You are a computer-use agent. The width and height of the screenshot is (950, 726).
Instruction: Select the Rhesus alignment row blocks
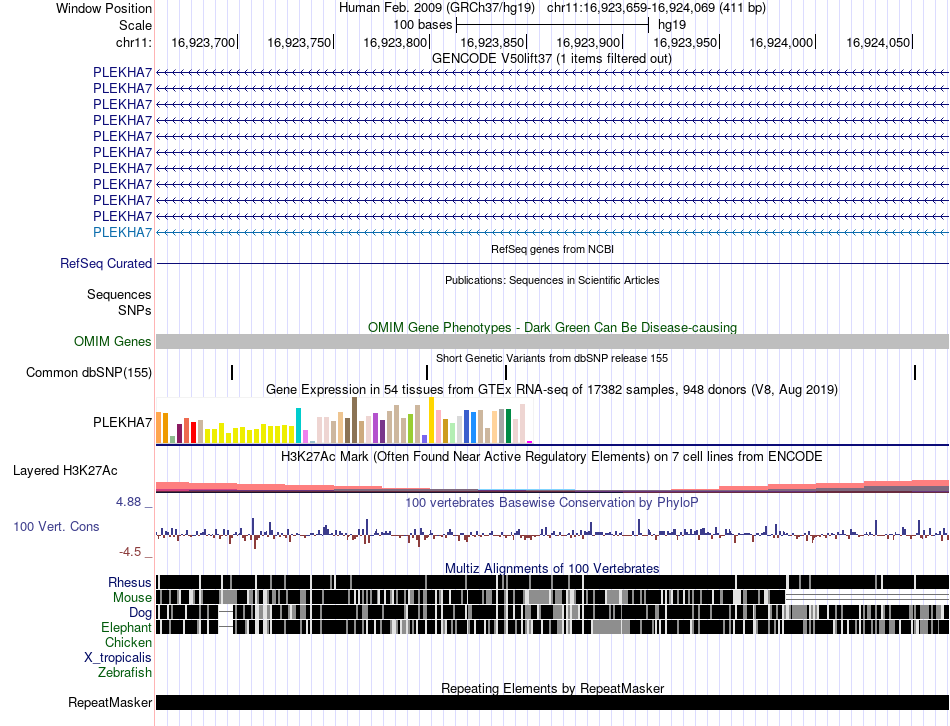(x=553, y=582)
